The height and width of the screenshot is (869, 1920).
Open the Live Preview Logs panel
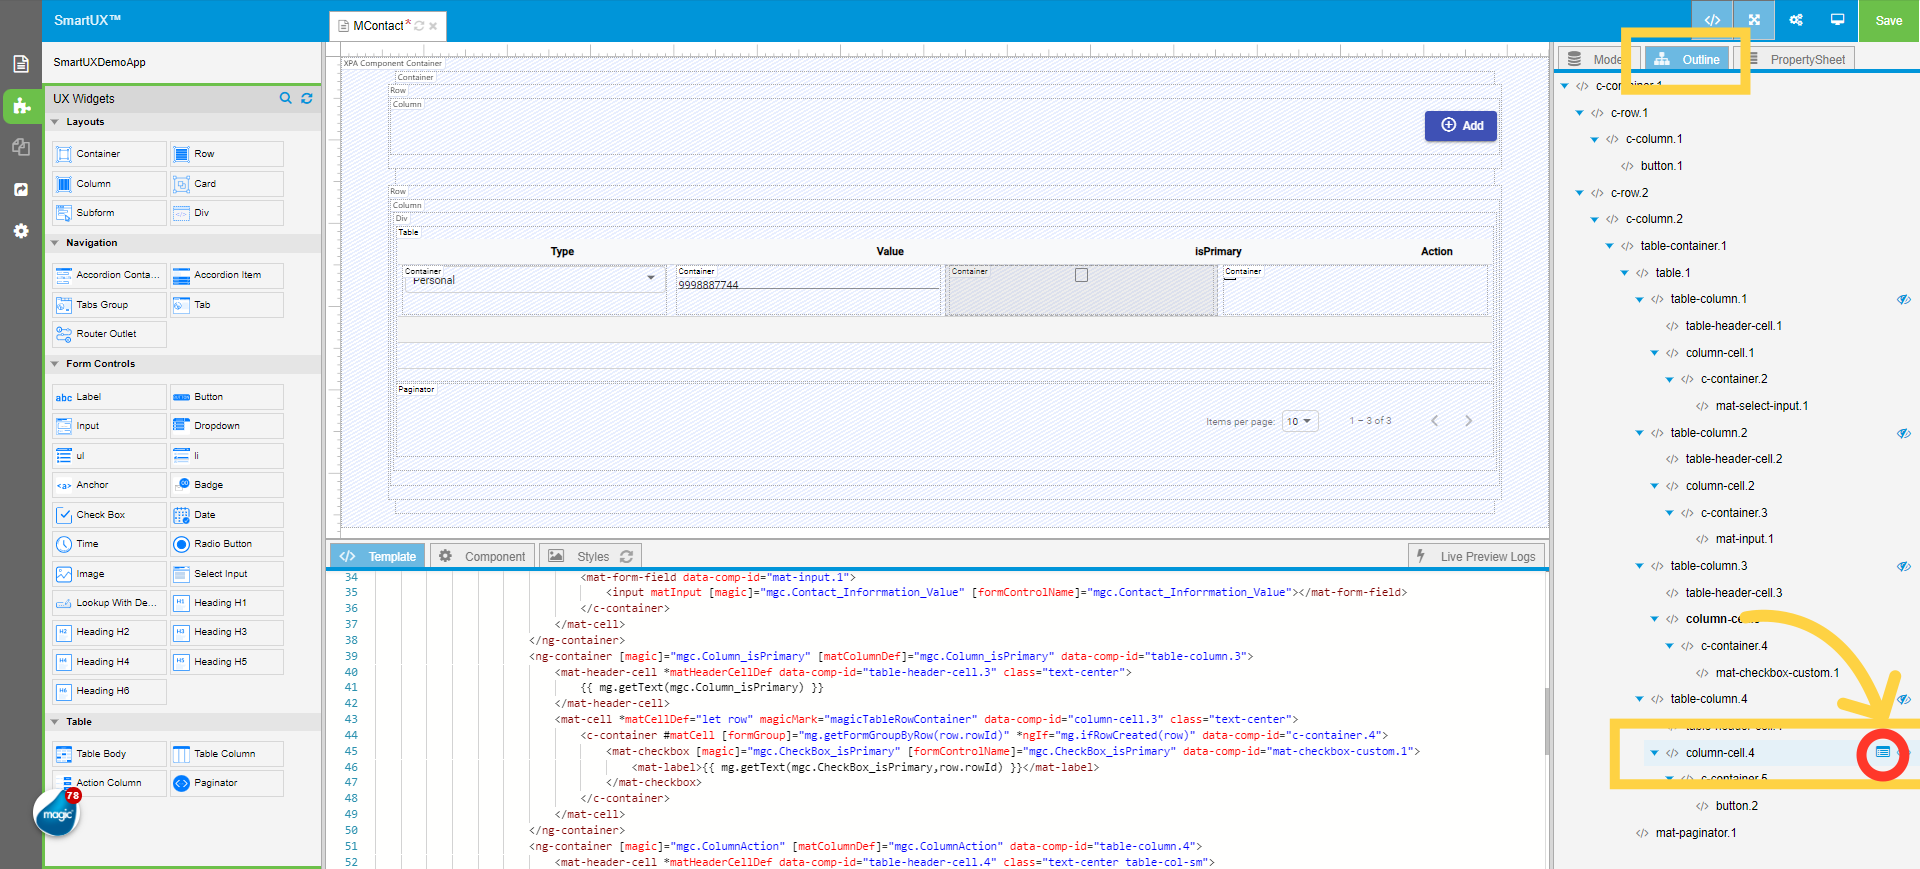tap(1476, 556)
